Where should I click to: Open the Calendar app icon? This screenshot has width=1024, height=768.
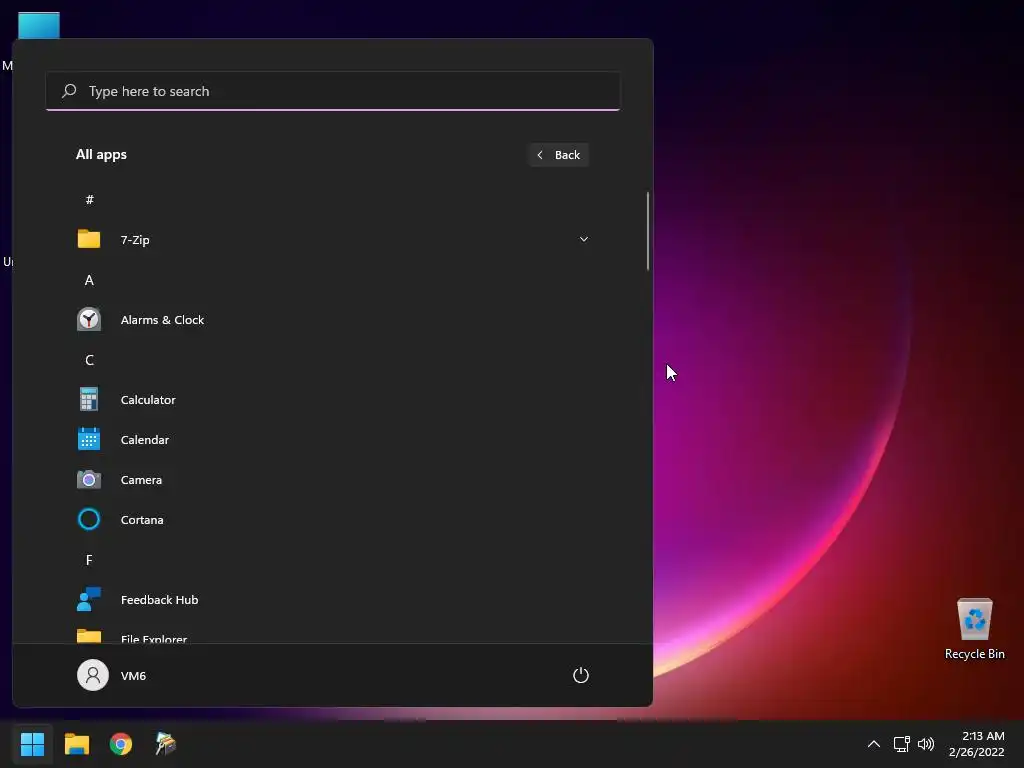click(x=89, y=439)
